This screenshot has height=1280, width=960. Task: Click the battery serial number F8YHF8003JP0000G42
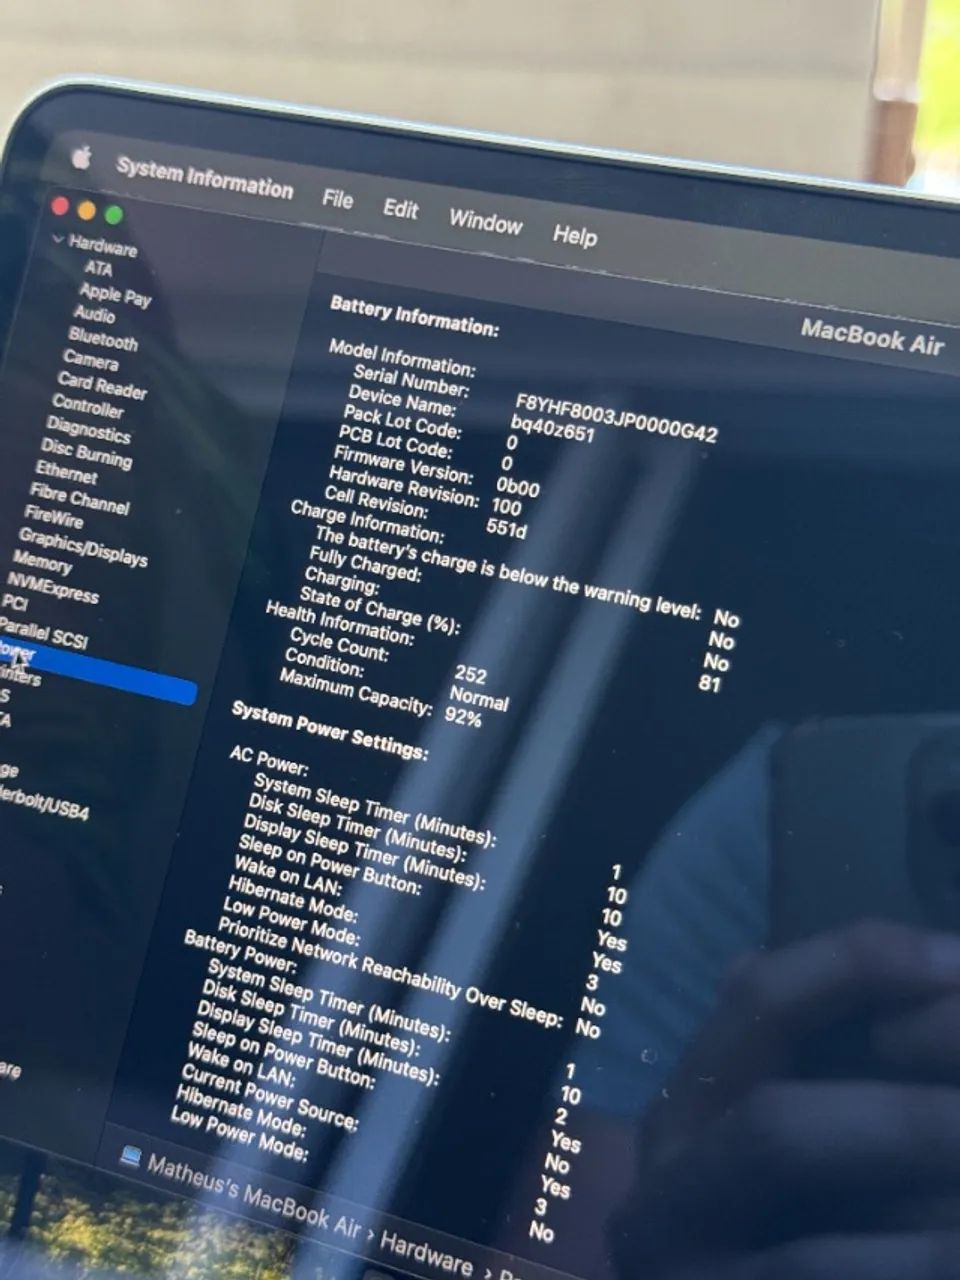pos(616,418)
